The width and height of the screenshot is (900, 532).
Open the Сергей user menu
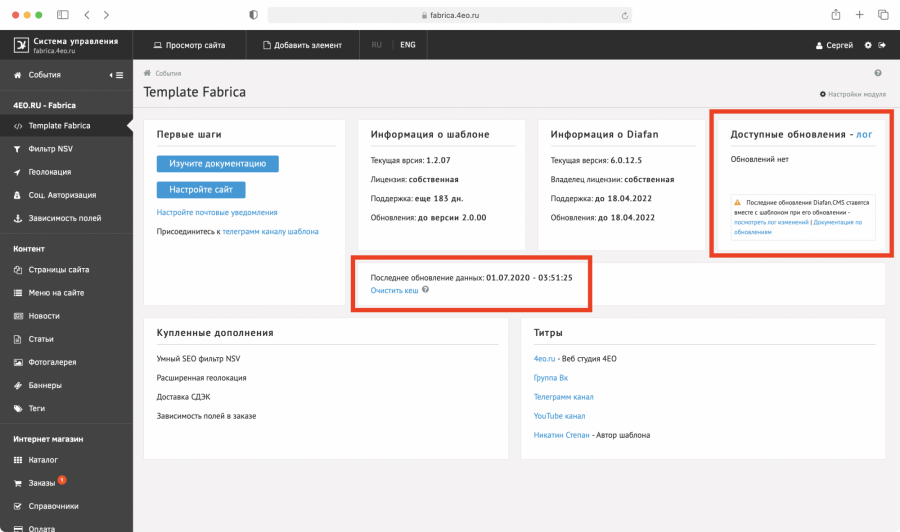pyautogui.click(x=834, y=45)
